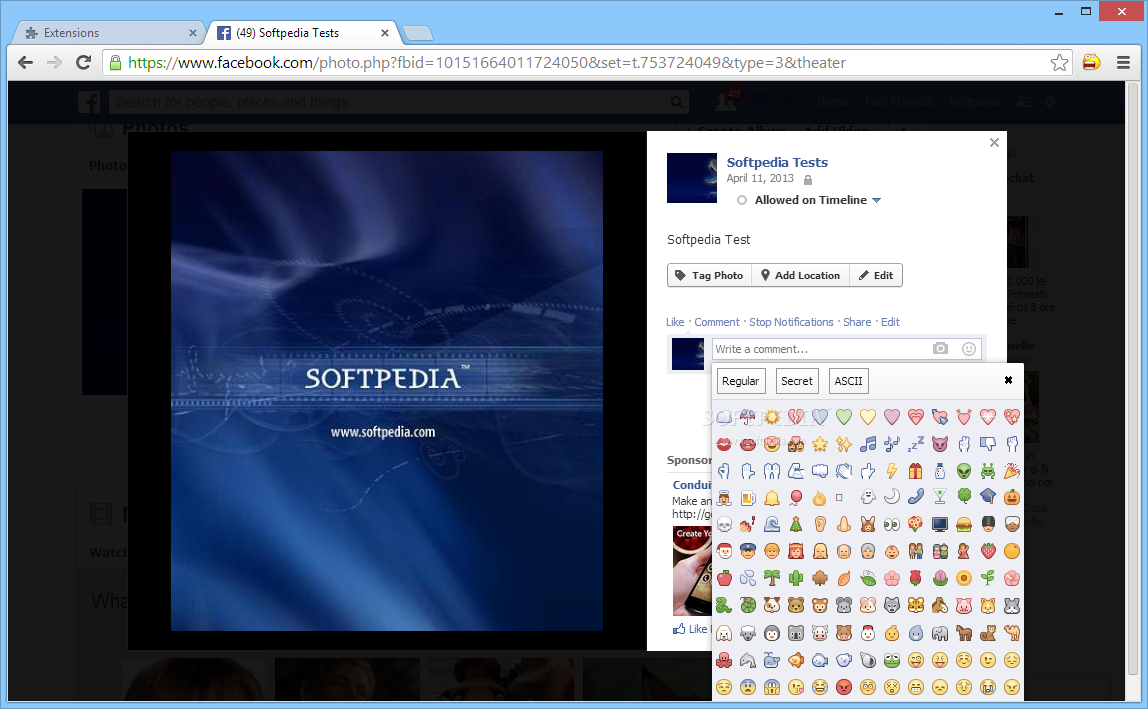The width and height of the screenshot is (1148, 709).
Task: Insert the red octopus emoji
Action: [724, 660]
